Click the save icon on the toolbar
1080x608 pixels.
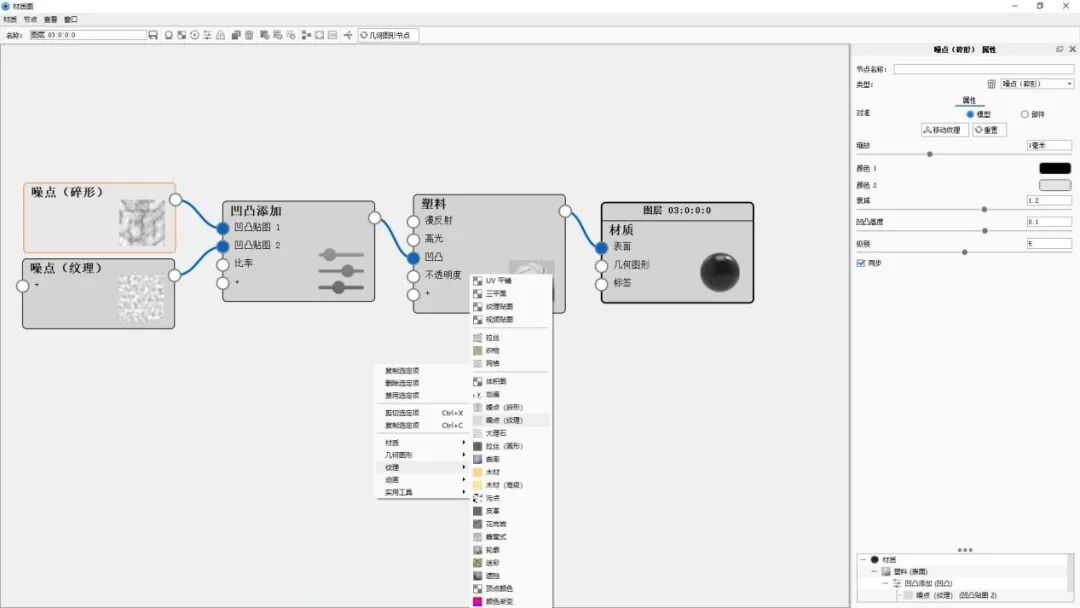[152, 33]
